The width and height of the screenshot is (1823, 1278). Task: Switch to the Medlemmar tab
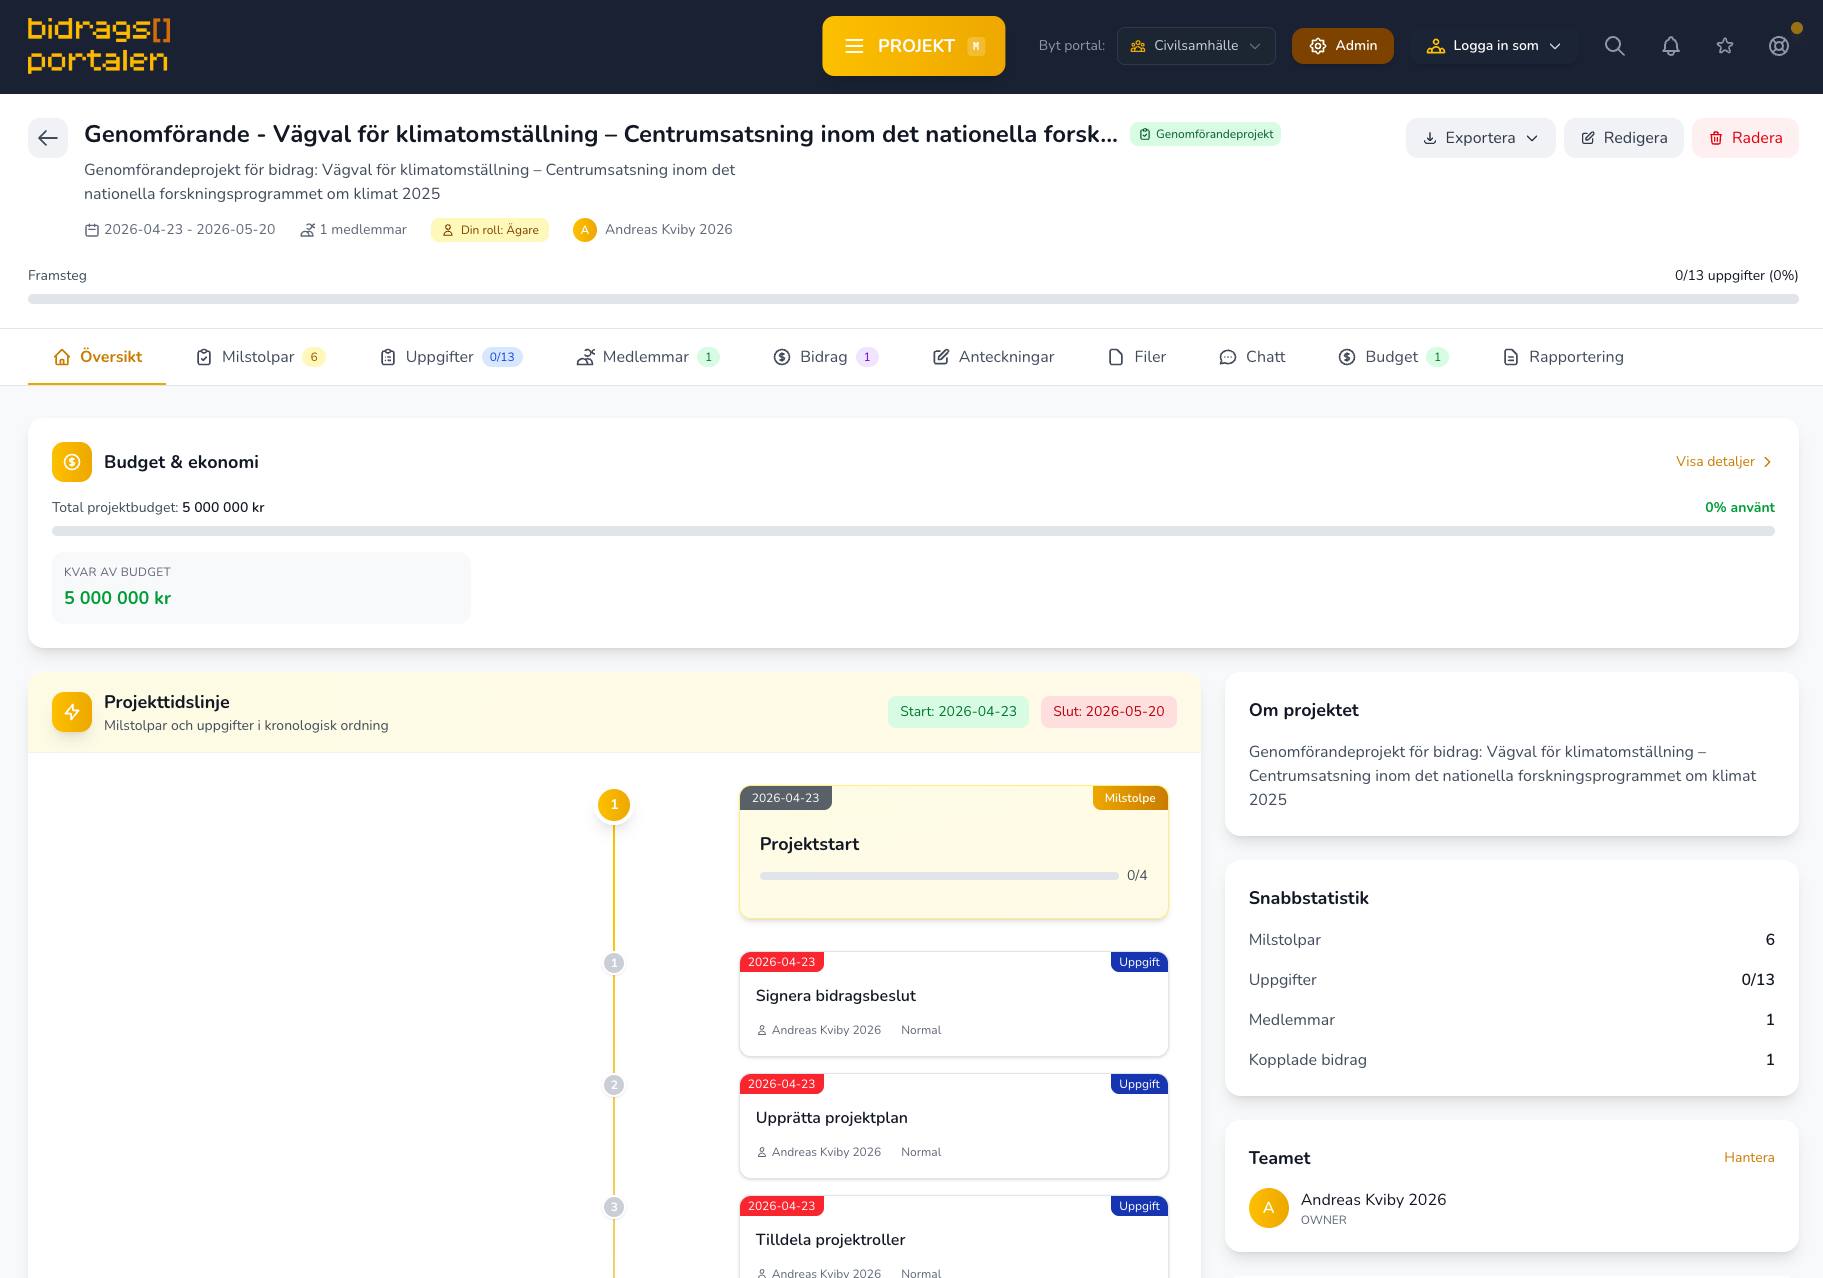[x=648, y=357]
